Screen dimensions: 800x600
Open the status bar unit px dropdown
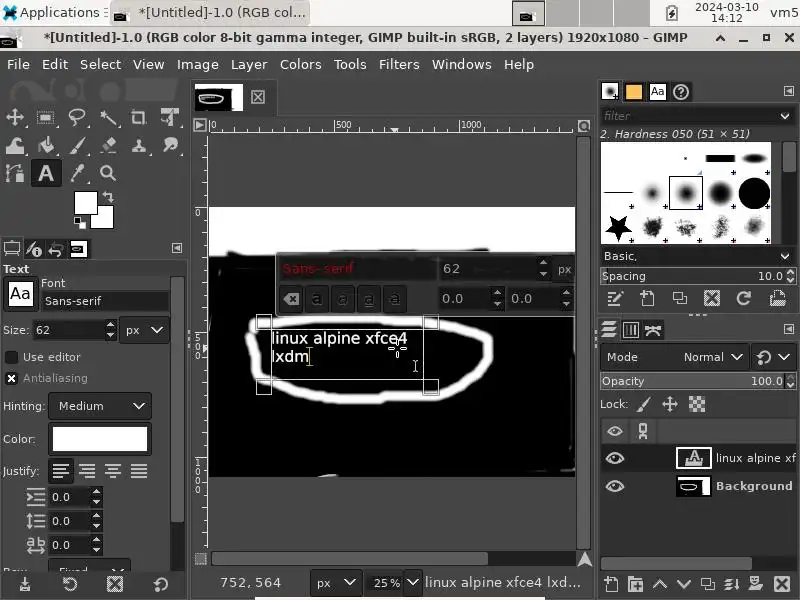point(335,583)
